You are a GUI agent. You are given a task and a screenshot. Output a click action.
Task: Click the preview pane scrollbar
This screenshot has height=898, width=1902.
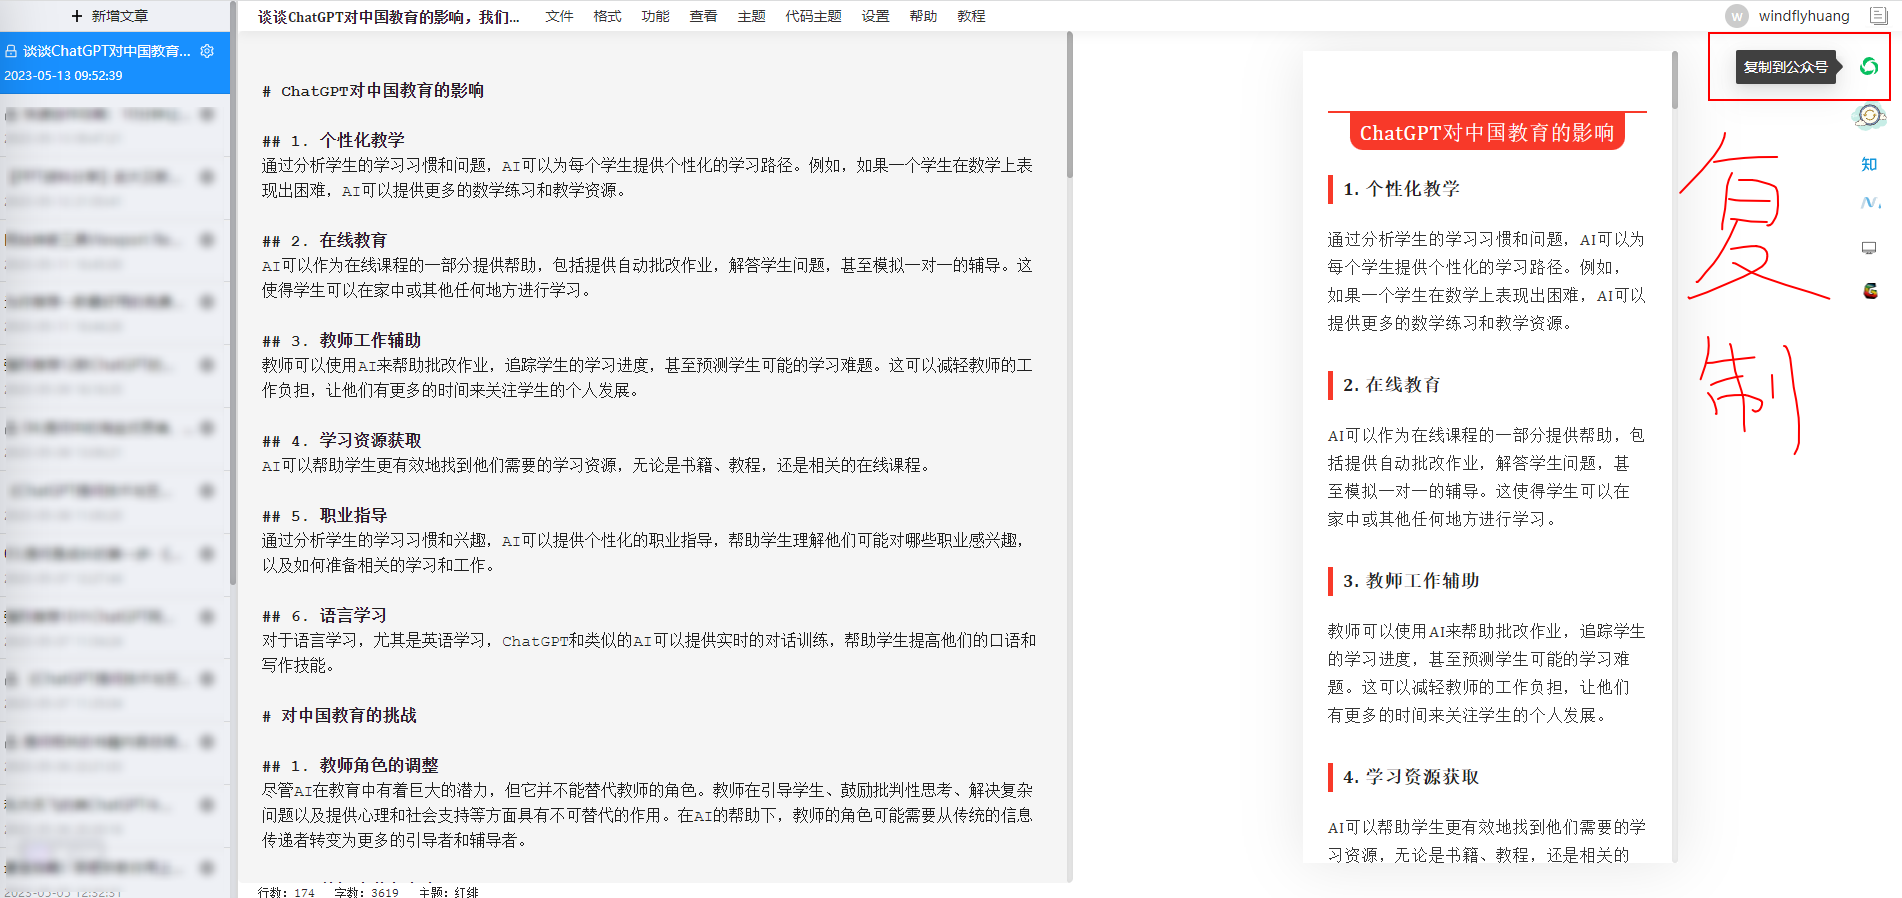pyautogui.click(x=1675, y=80)
